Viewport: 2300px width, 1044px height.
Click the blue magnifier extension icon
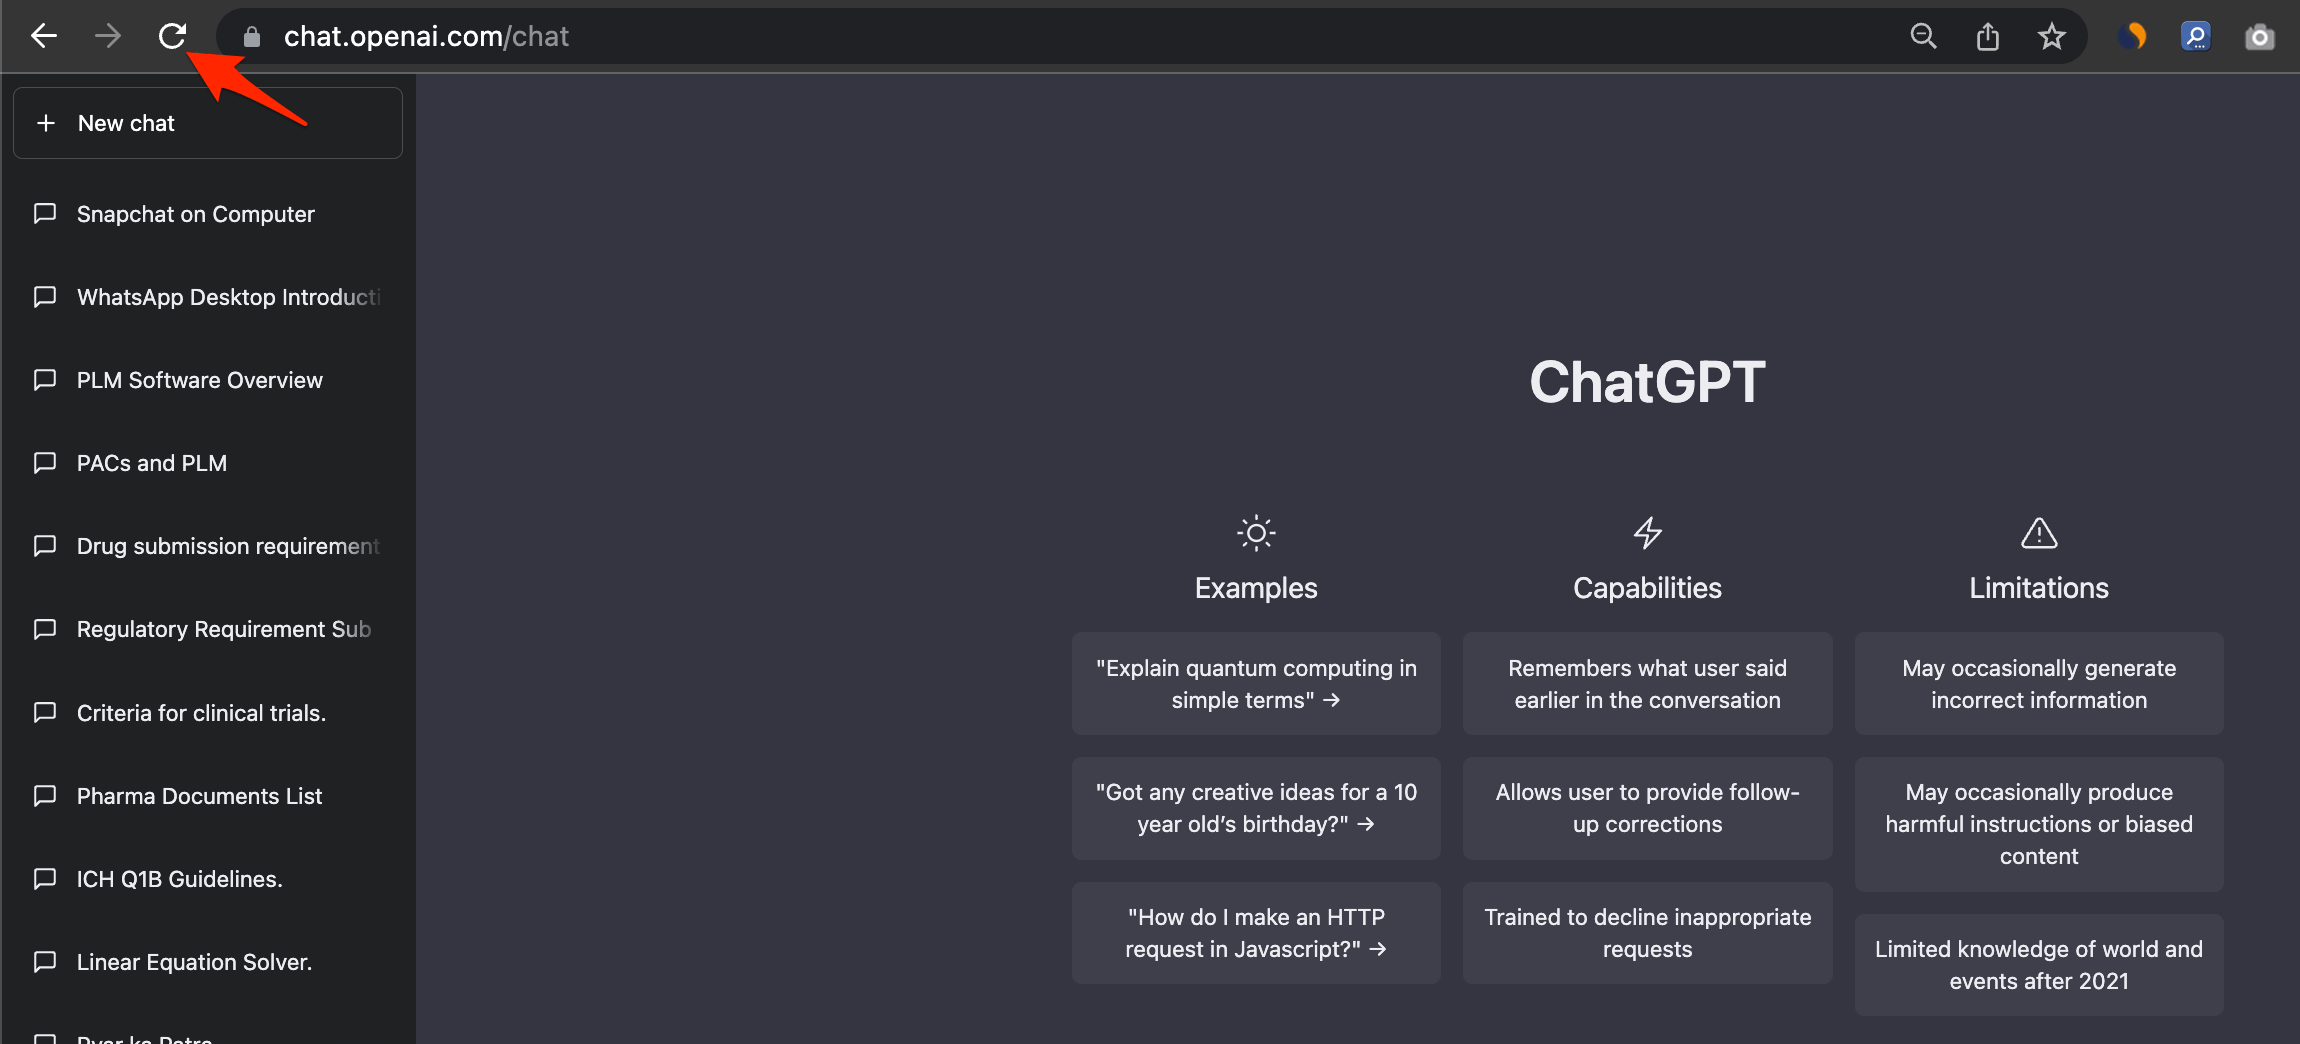2196,35
